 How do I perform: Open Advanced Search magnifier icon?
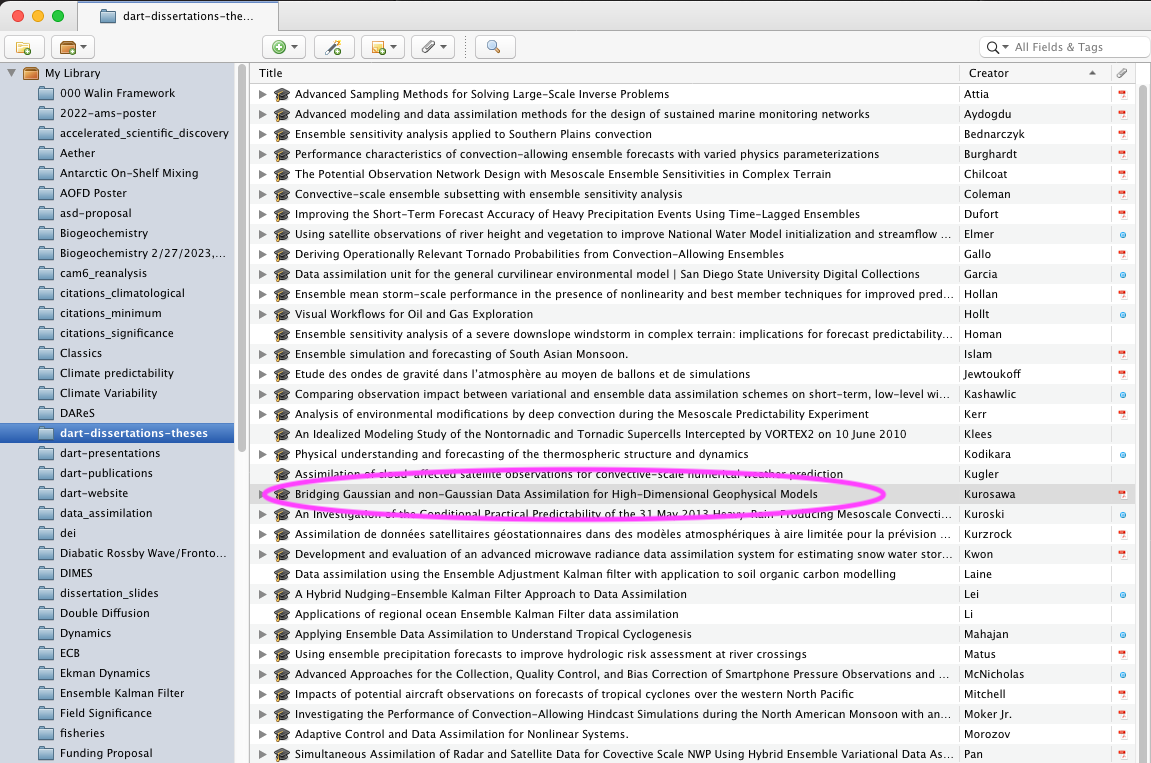point(494,47)
